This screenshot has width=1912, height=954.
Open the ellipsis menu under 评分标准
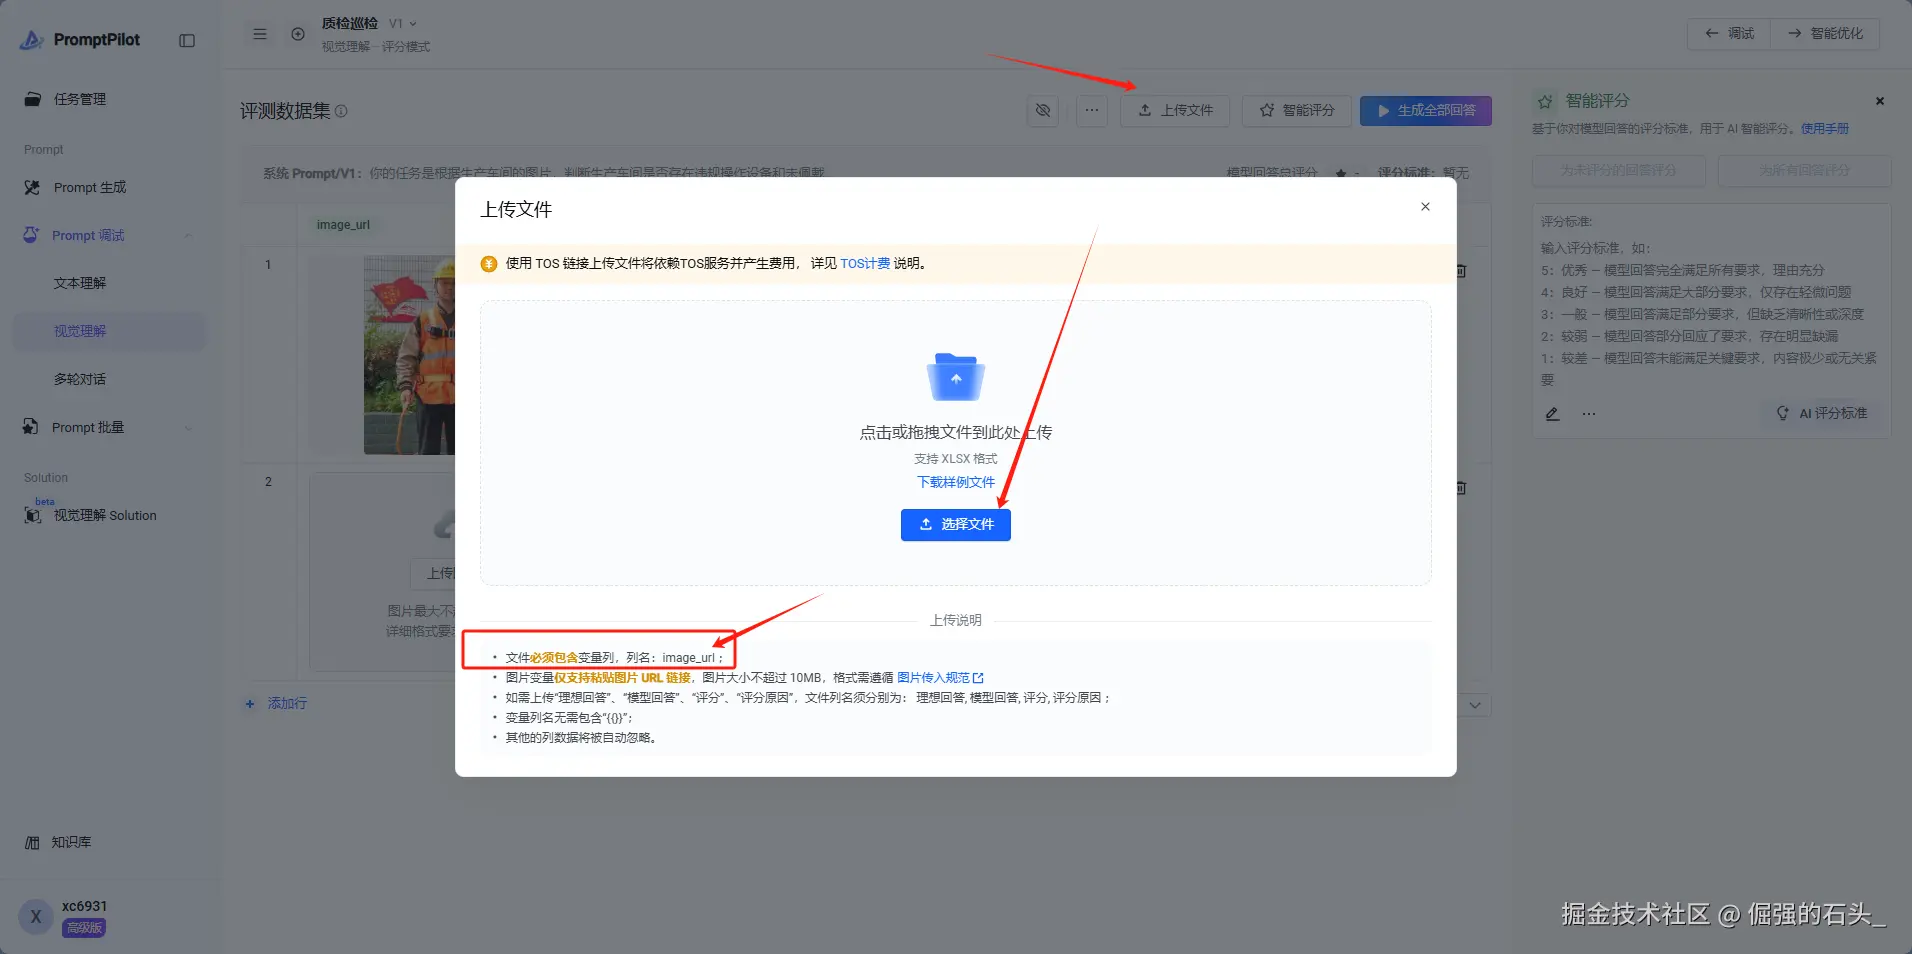pos(1589,413)
